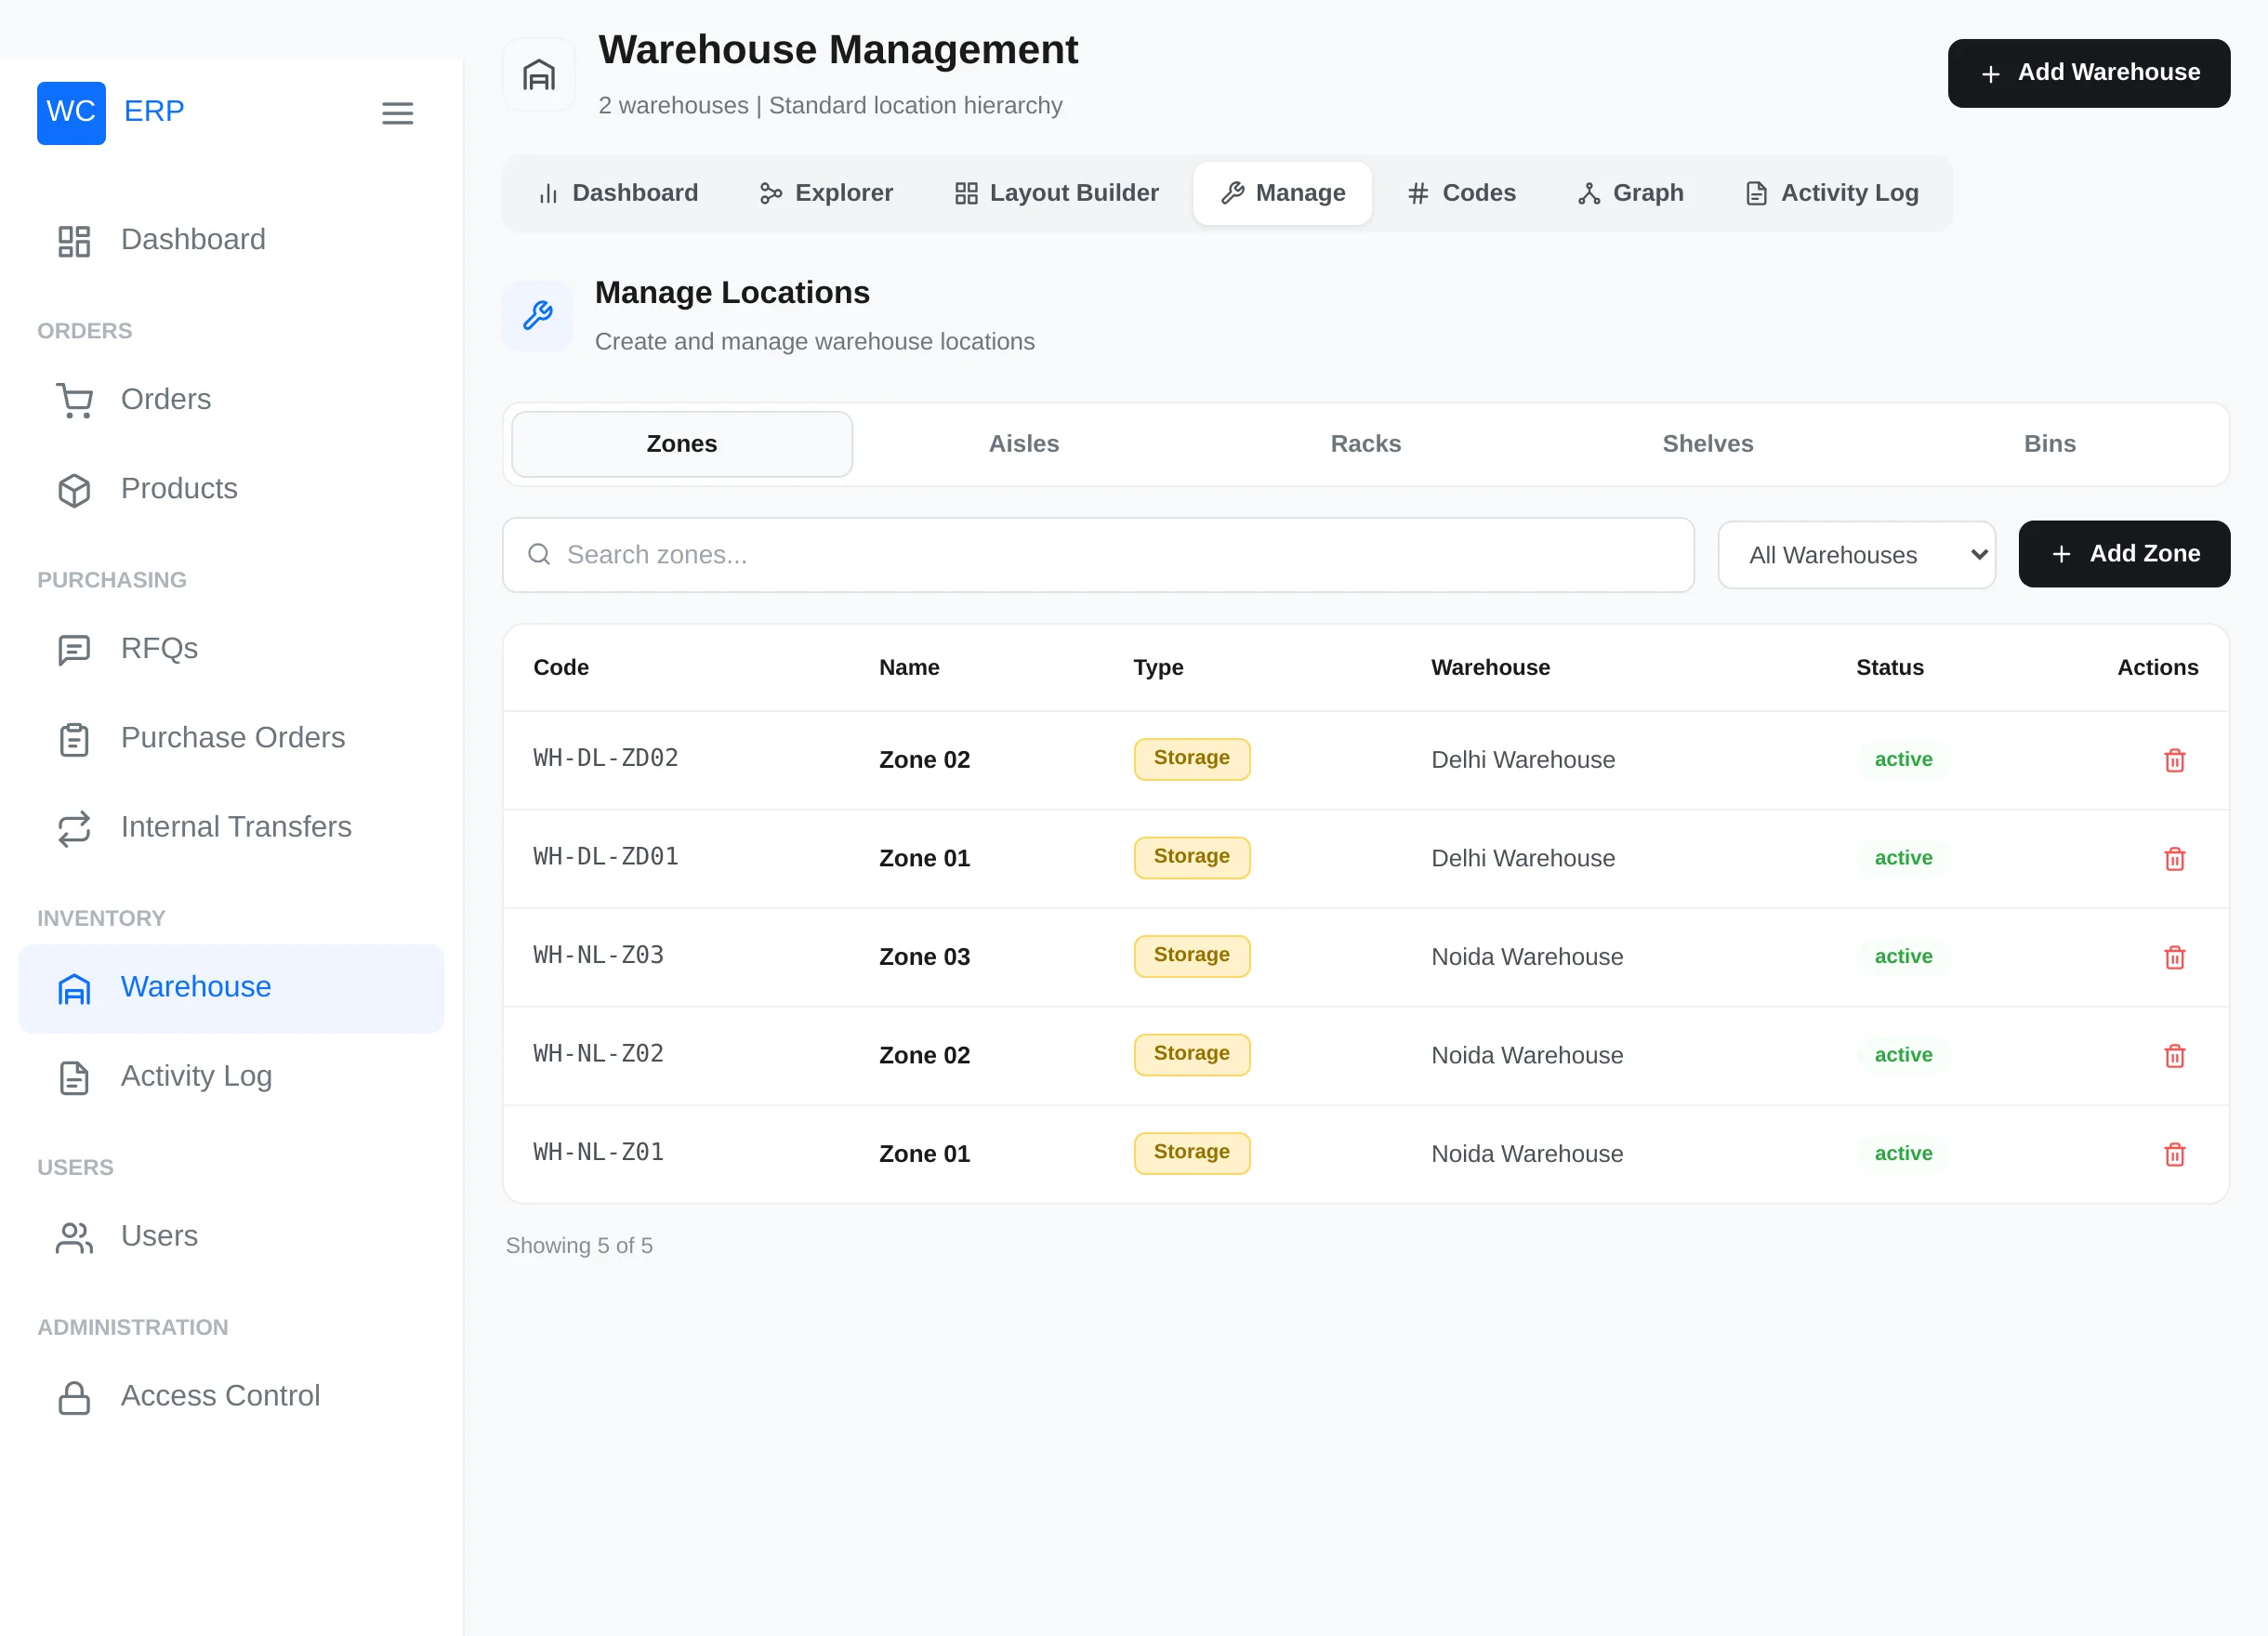
Task: Open Access Control page
Action: (231, 1396)
